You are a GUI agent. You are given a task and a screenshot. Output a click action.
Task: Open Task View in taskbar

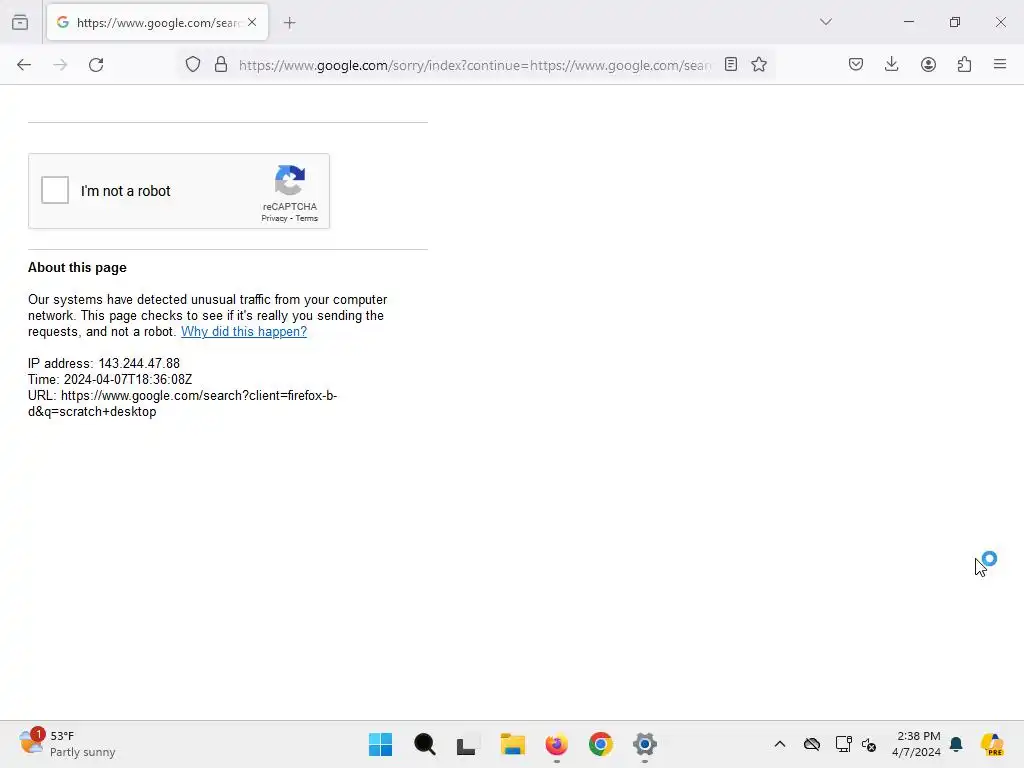[468, 744]
